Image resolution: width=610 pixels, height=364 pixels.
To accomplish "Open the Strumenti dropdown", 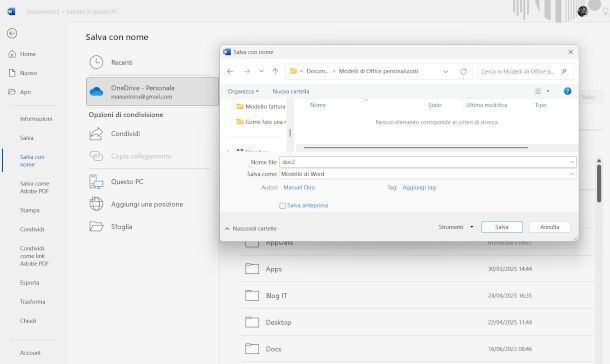I will click(x=456, y=227).
